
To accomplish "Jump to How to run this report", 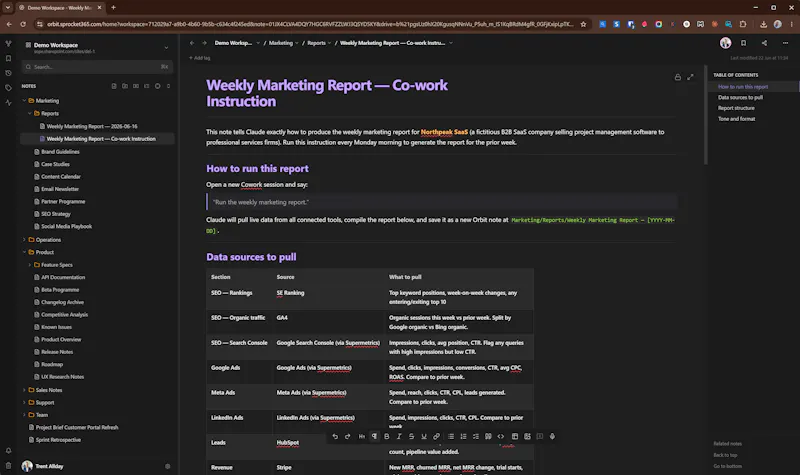I will point(743,87).
